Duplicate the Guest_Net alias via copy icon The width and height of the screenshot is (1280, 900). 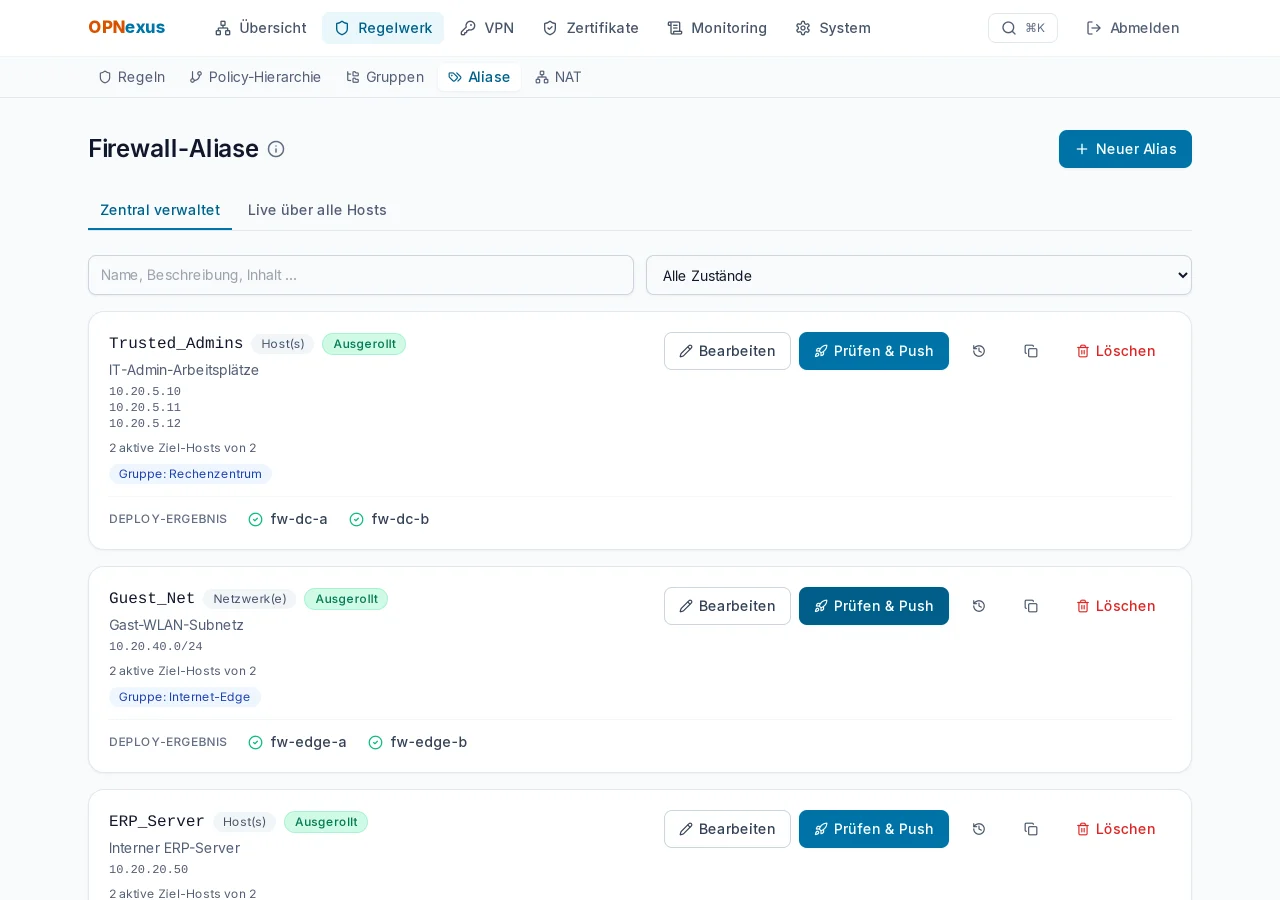1031,606
